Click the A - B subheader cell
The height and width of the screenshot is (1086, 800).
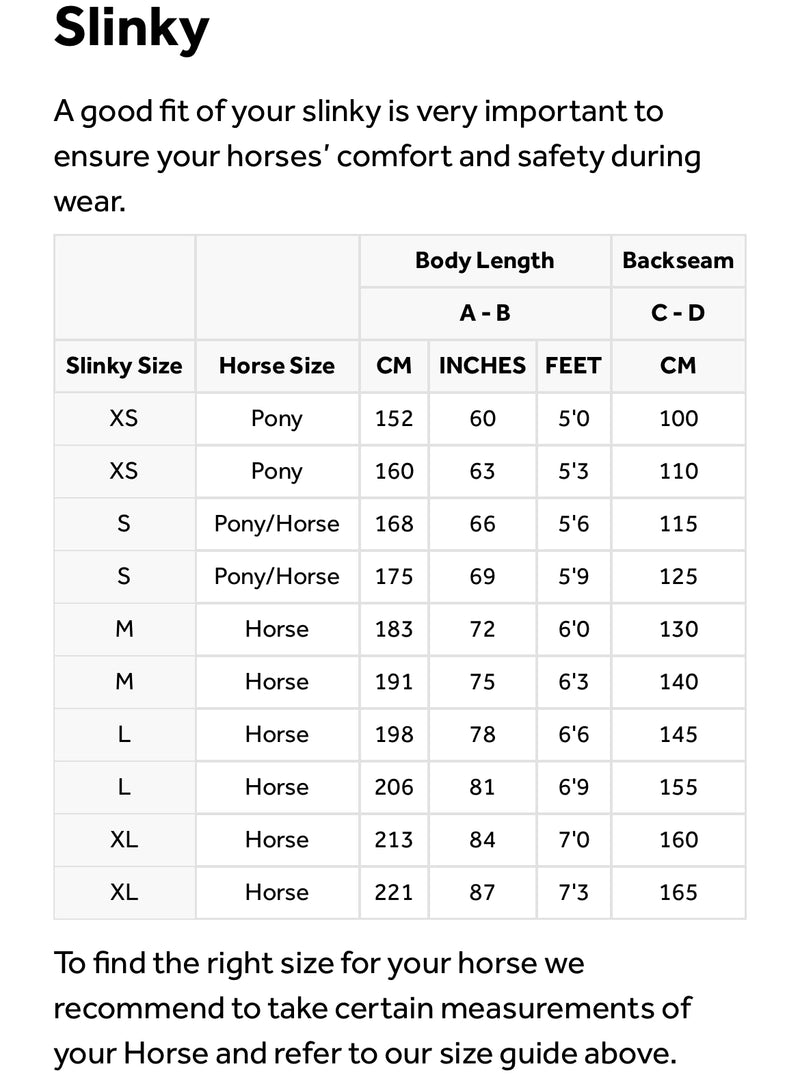click(x=484, y=313)
